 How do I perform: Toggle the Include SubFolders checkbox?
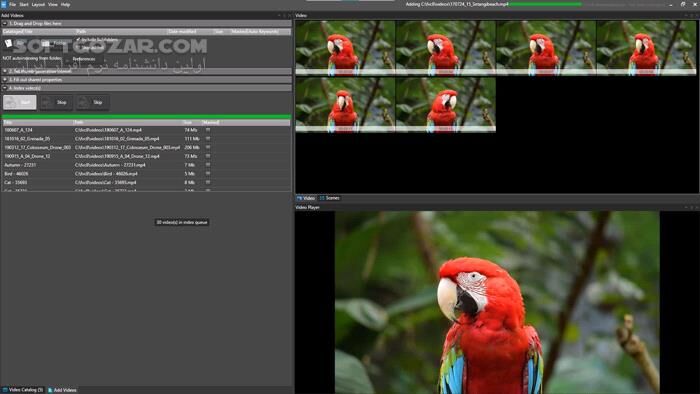[78, 40]
